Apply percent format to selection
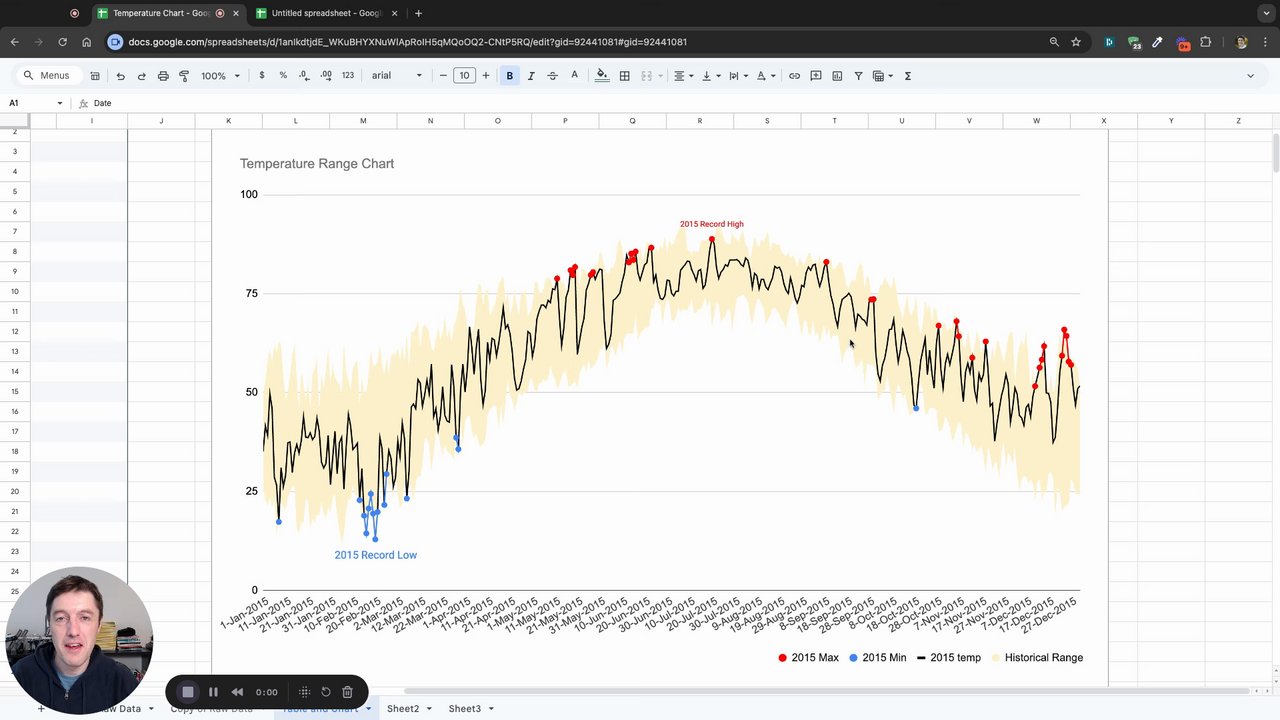Image resolution: width=1280 pixels, height=720 pixels. [x=283, y=76]
